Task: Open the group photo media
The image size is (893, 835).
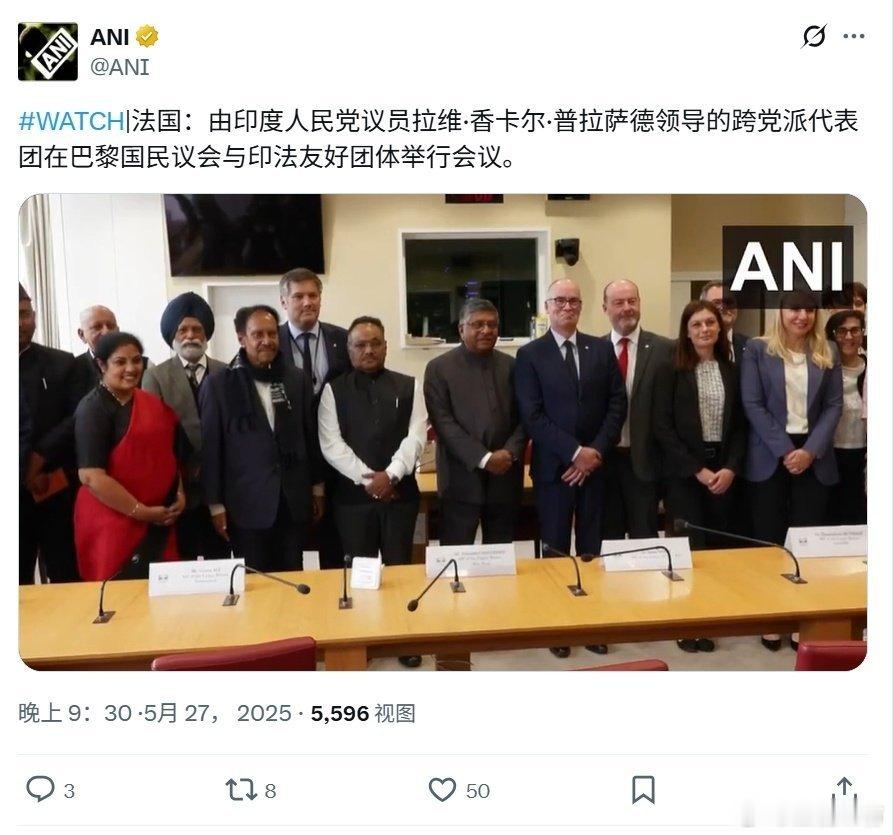Action: (x=443, y=432)
